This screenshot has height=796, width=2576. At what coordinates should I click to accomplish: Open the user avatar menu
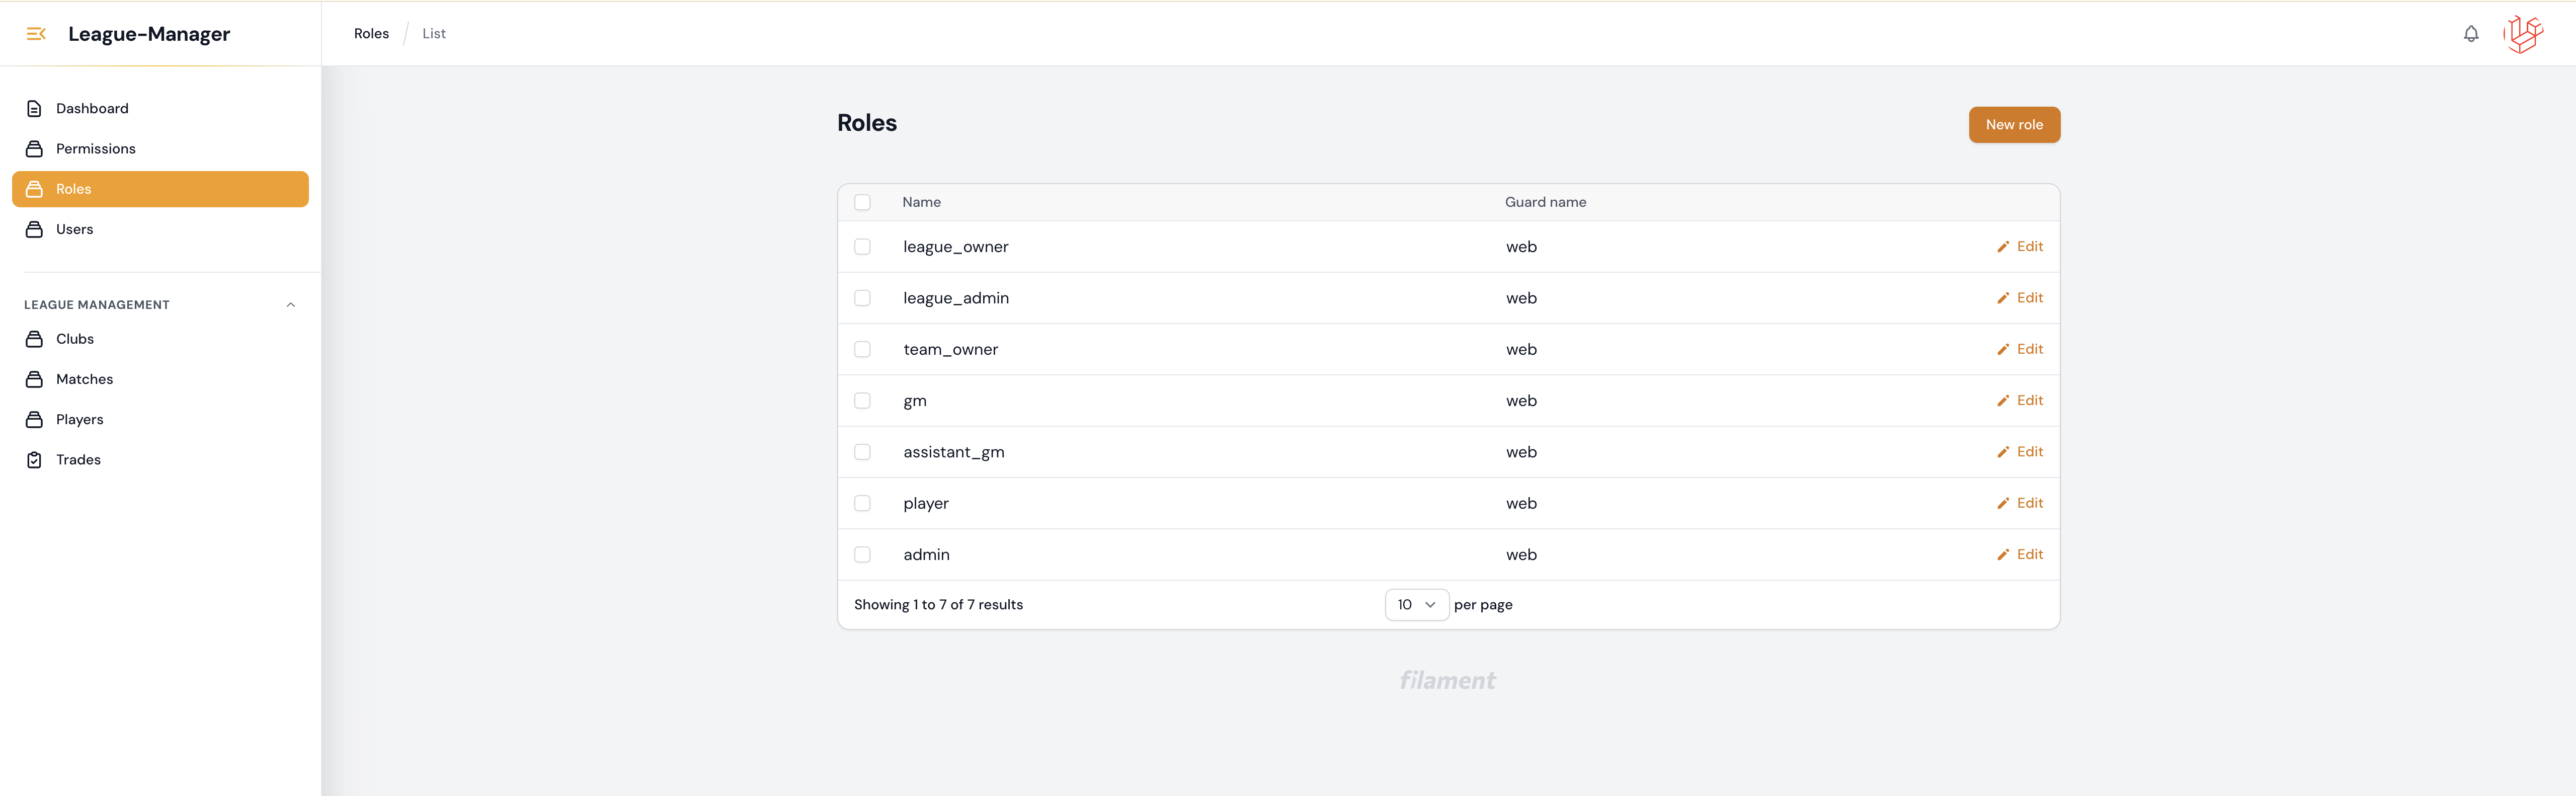(x=2522, y=34)
